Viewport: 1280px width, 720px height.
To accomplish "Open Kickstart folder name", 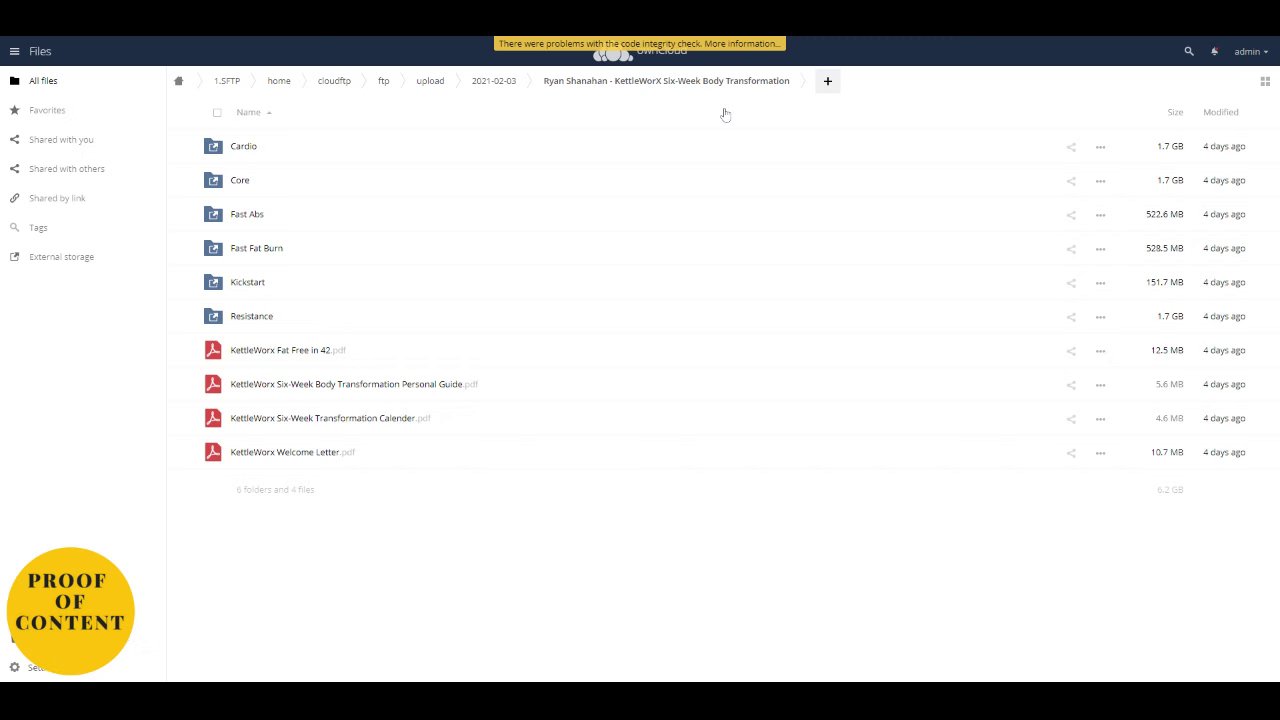I will (247, 282).
